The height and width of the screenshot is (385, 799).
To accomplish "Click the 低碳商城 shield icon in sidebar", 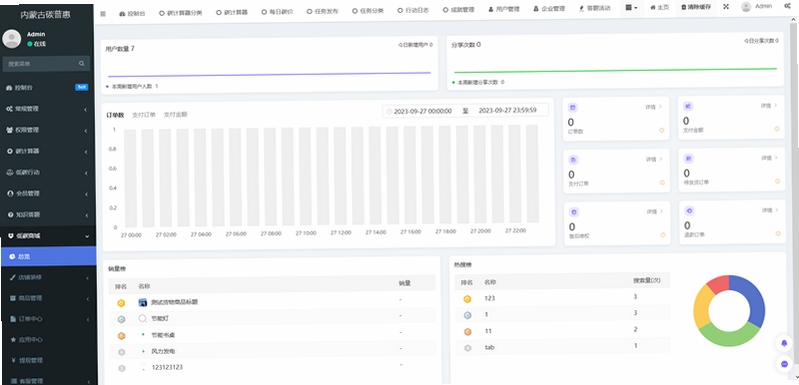I will 11,236.
